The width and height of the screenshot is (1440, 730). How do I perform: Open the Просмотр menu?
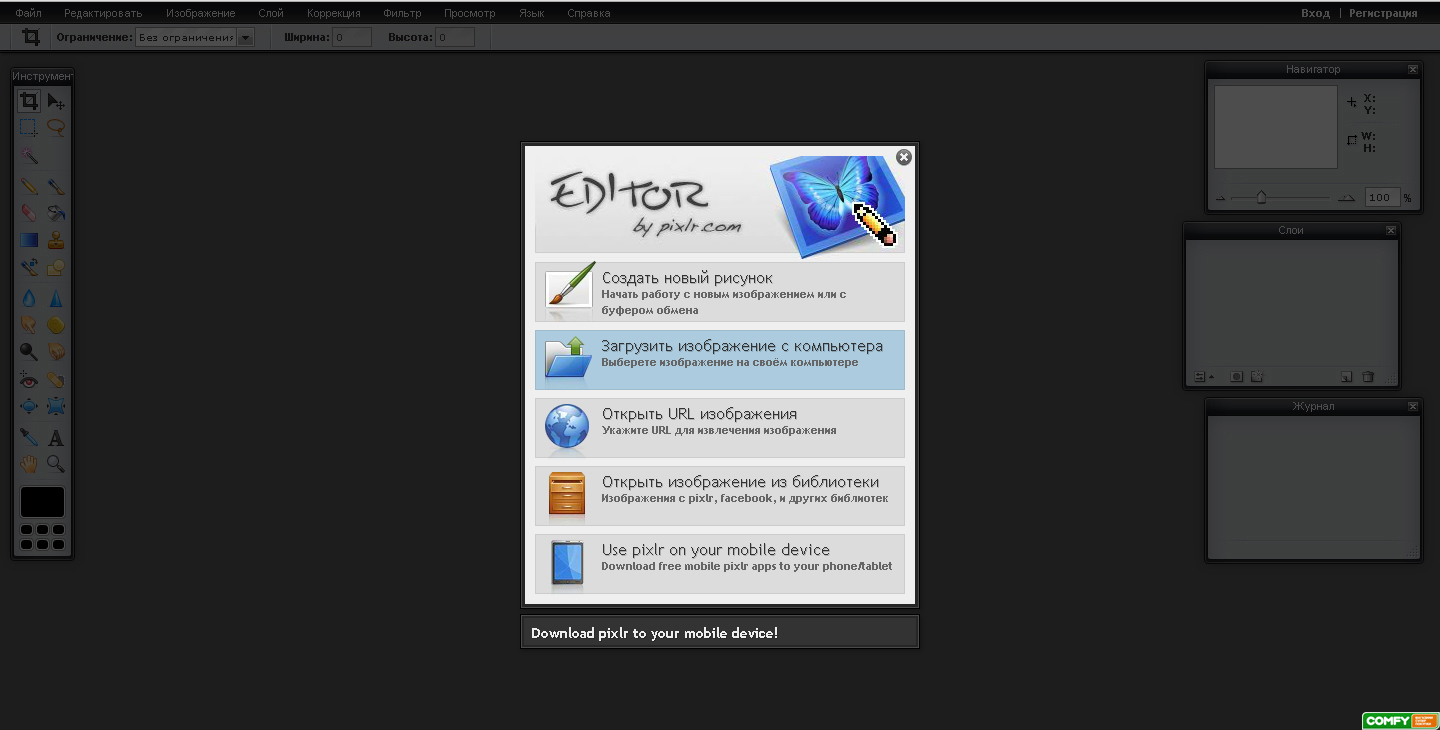tap(470, 13)
